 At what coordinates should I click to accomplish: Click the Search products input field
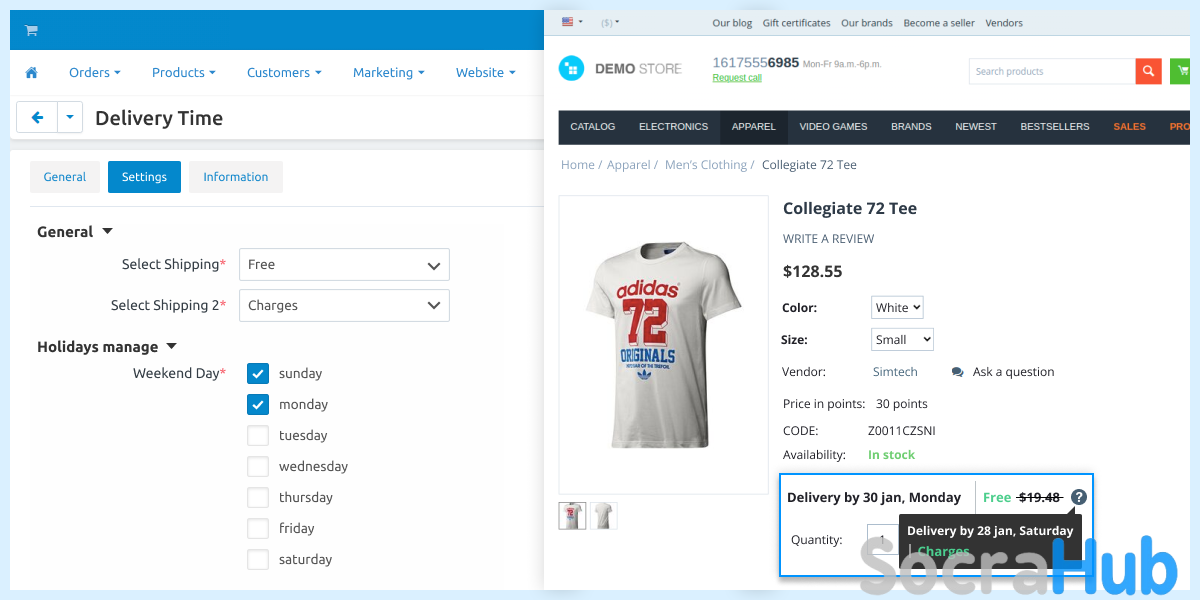1051,72
